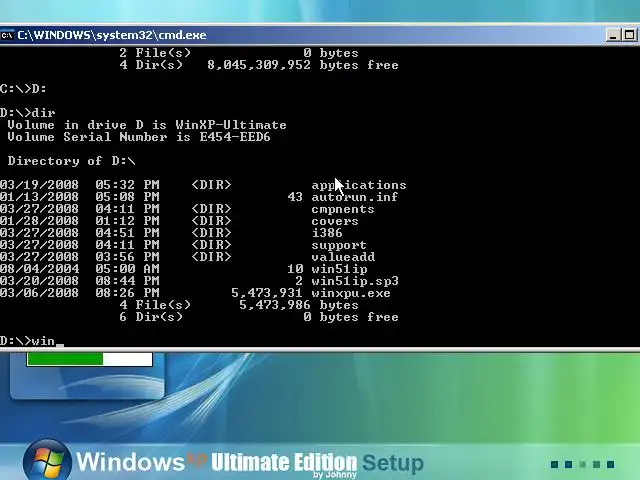The height and width of the screenshot is (480, 640).
Task: Click the 'covers' directory entry
Action: point(335,221)
